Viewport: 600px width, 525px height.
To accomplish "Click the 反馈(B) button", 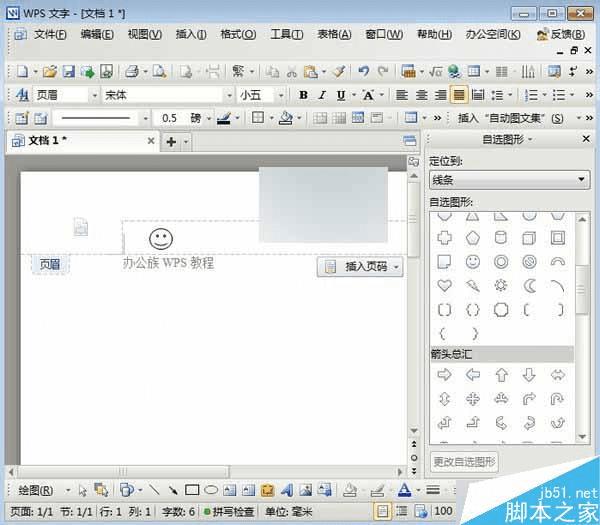I will 561,34.
